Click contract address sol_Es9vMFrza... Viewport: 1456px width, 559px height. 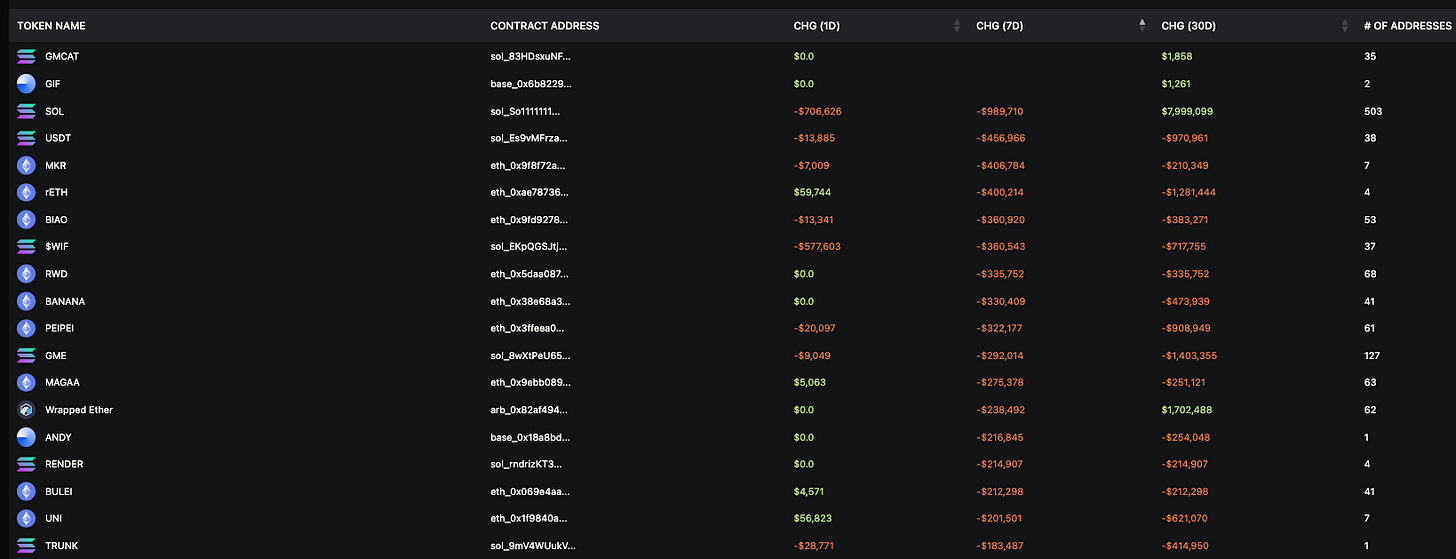[531, 138]
